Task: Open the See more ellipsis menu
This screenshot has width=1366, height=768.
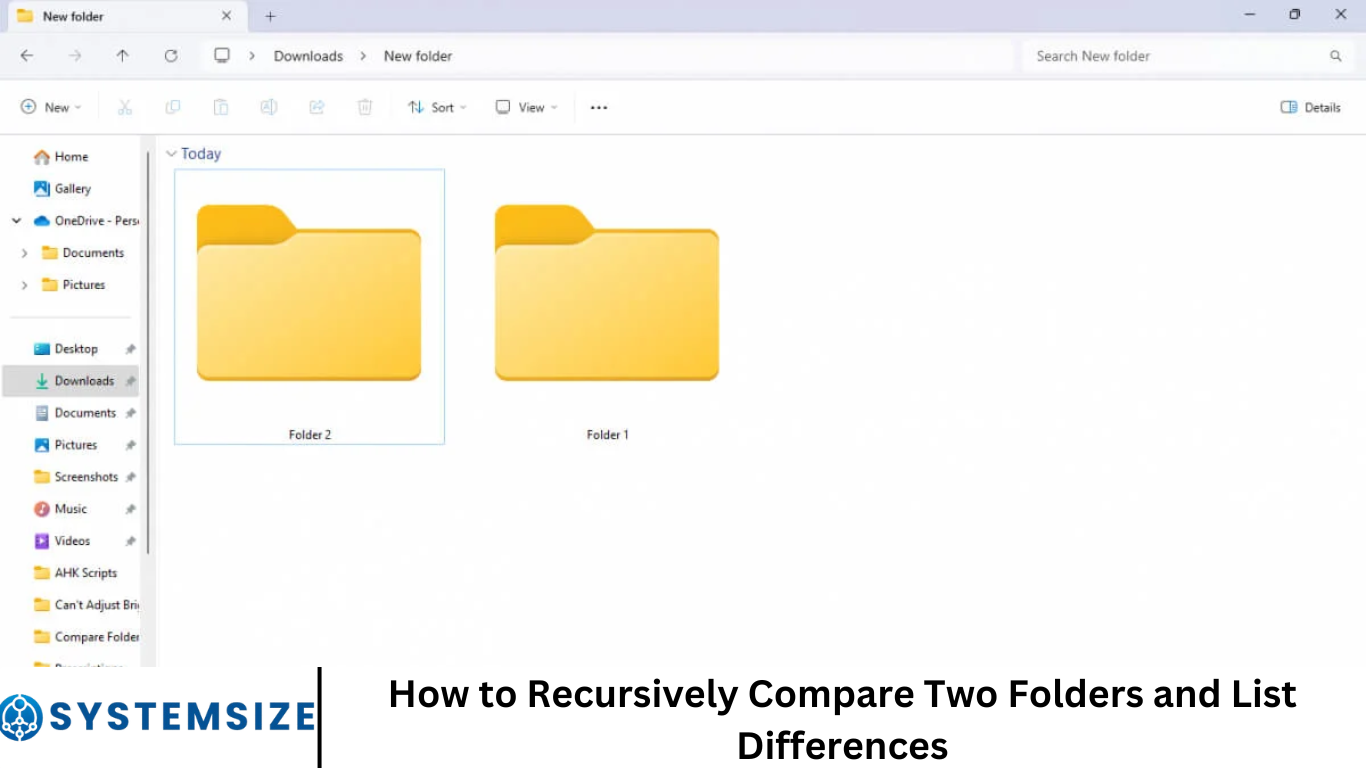Action: tap(599, 107)
